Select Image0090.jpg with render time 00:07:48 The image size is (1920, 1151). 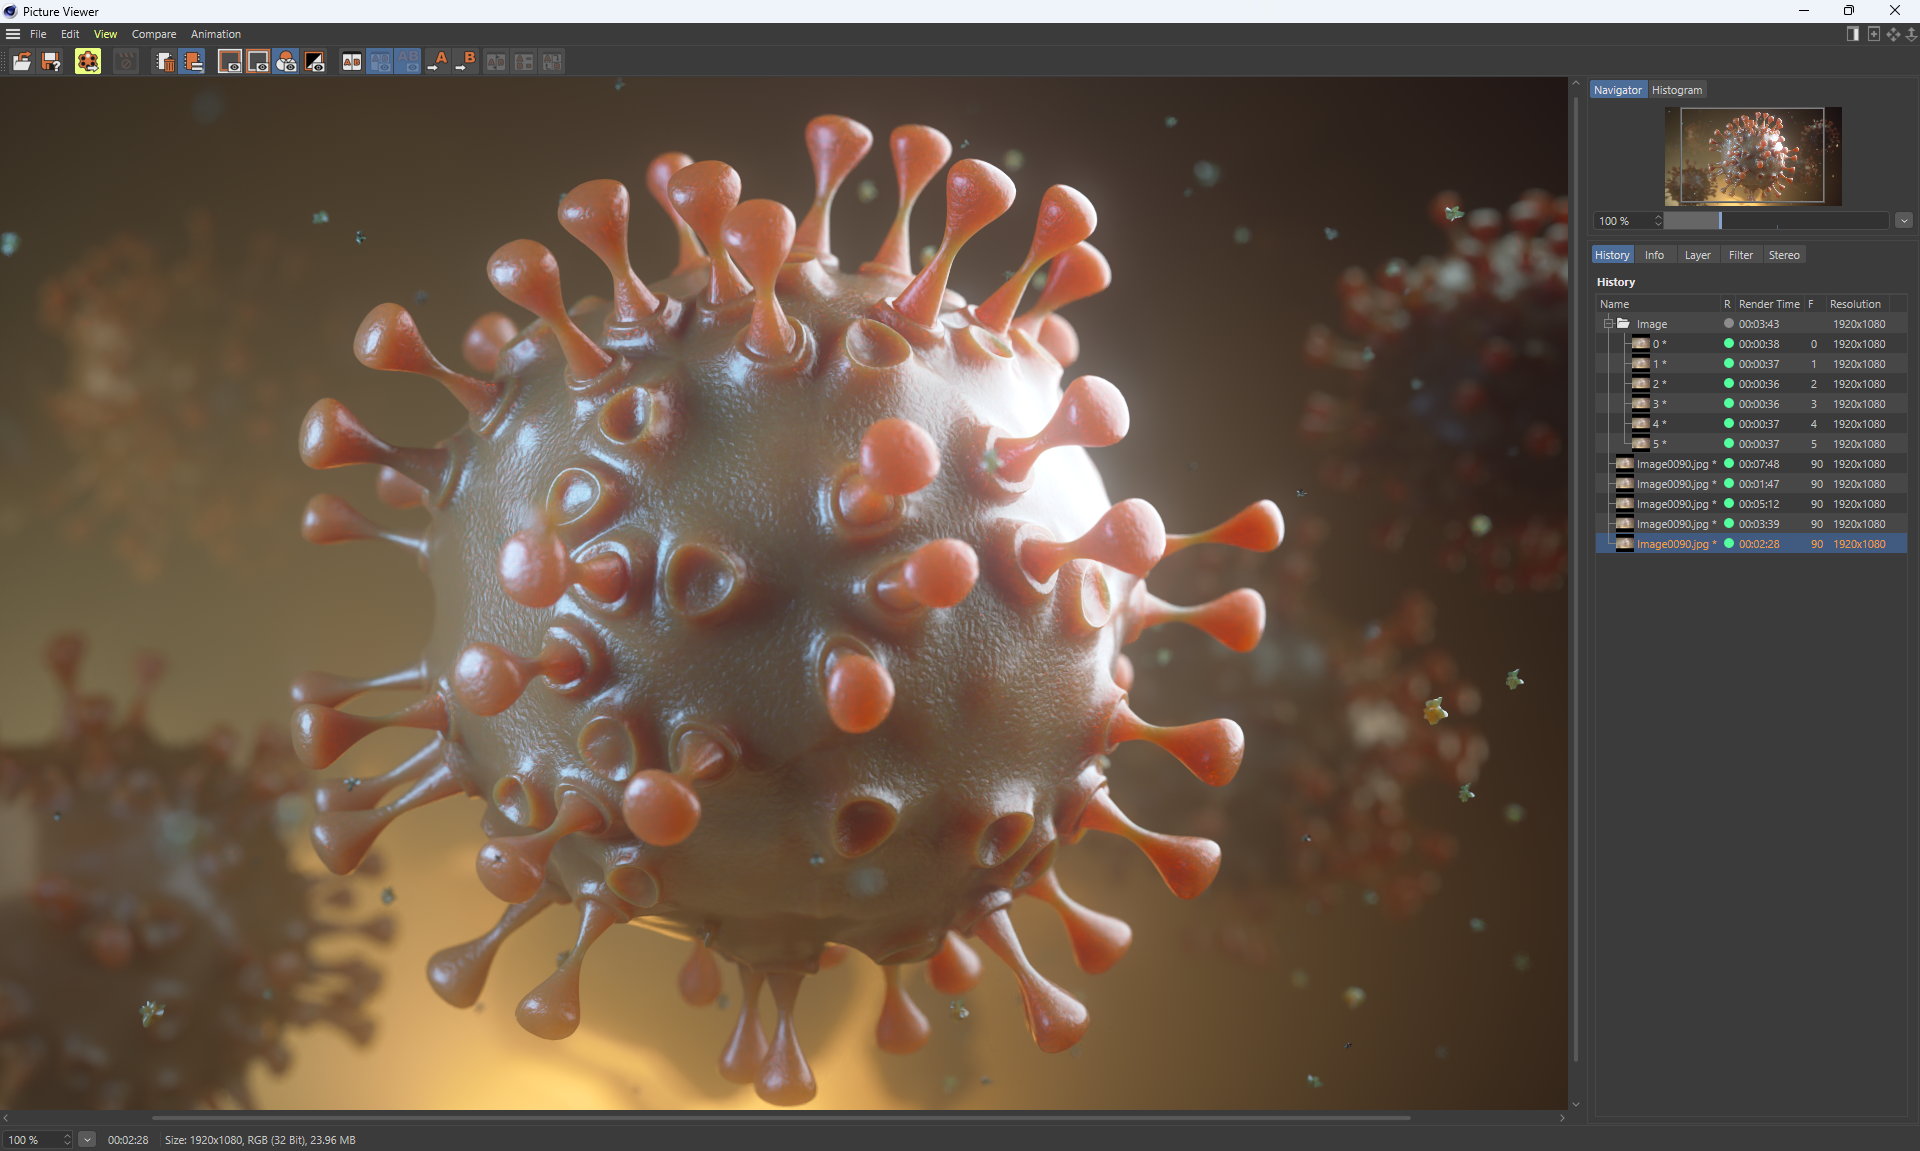[x=1672, y=464]
